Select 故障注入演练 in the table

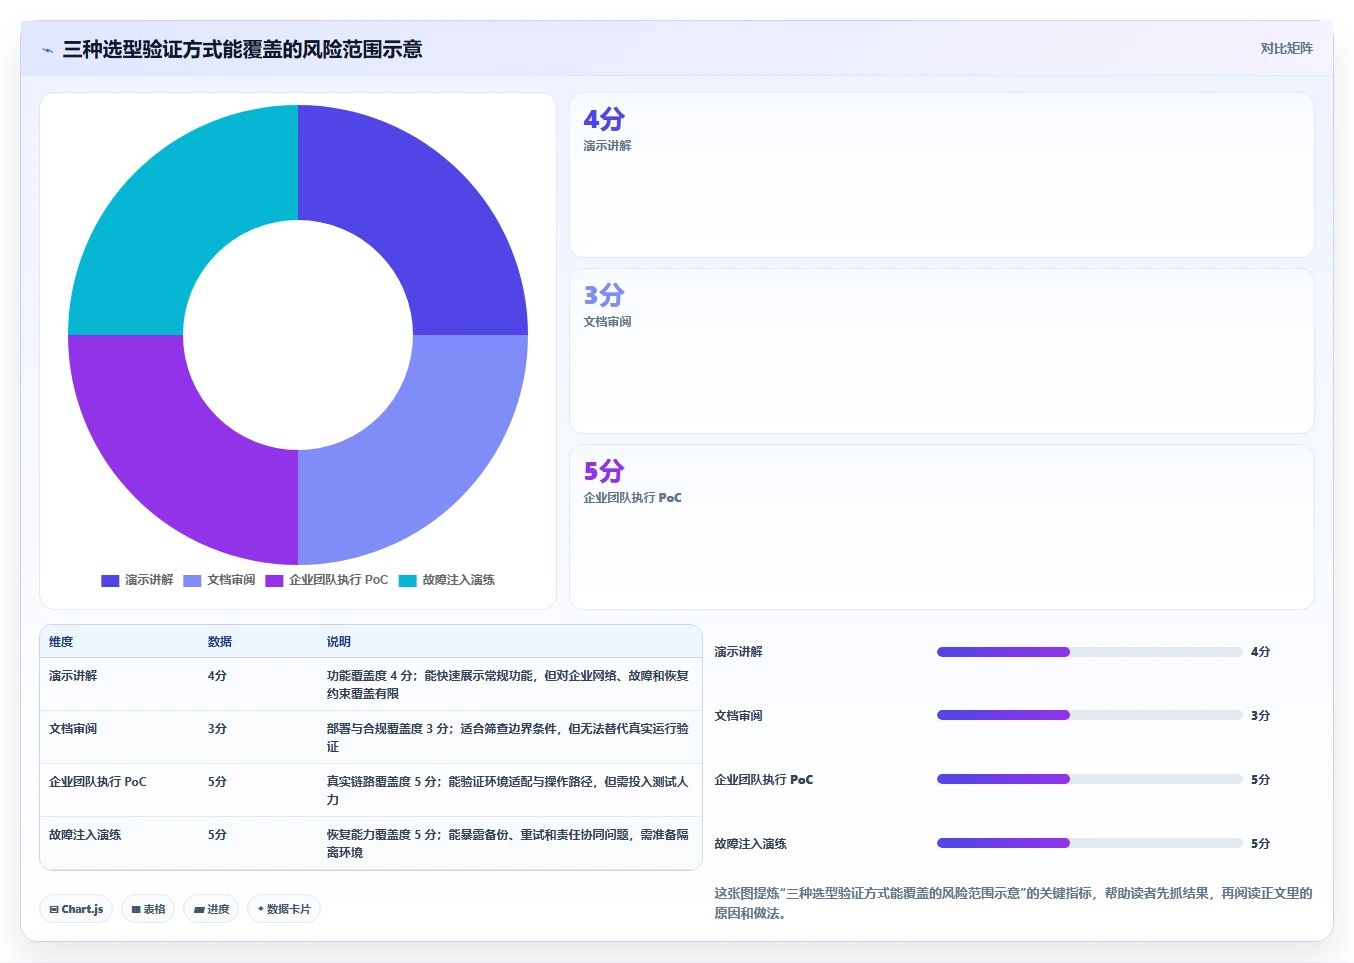pyautogui.click(x=85, y=835)
